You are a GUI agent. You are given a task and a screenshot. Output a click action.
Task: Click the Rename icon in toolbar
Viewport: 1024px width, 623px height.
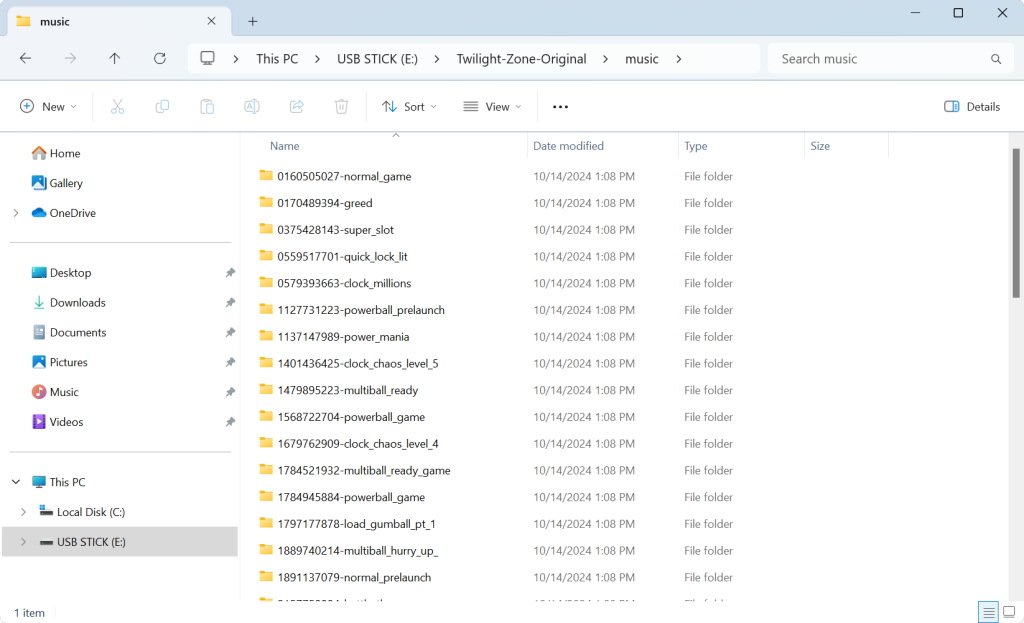click(x=251, y=106)
